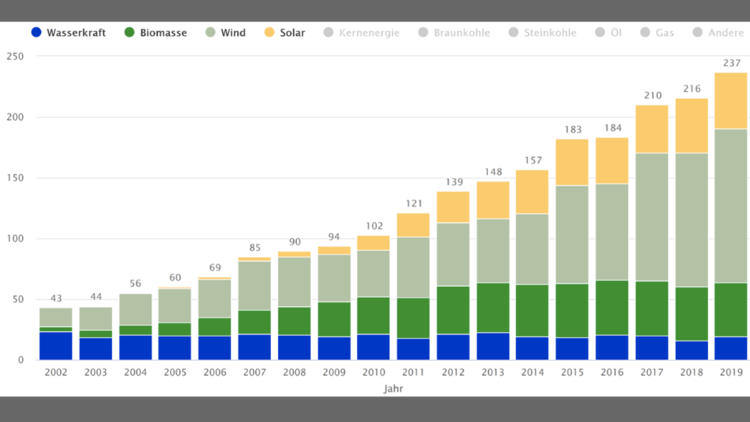
Task: Click the 237 total label above 2019
Action: 730,61
